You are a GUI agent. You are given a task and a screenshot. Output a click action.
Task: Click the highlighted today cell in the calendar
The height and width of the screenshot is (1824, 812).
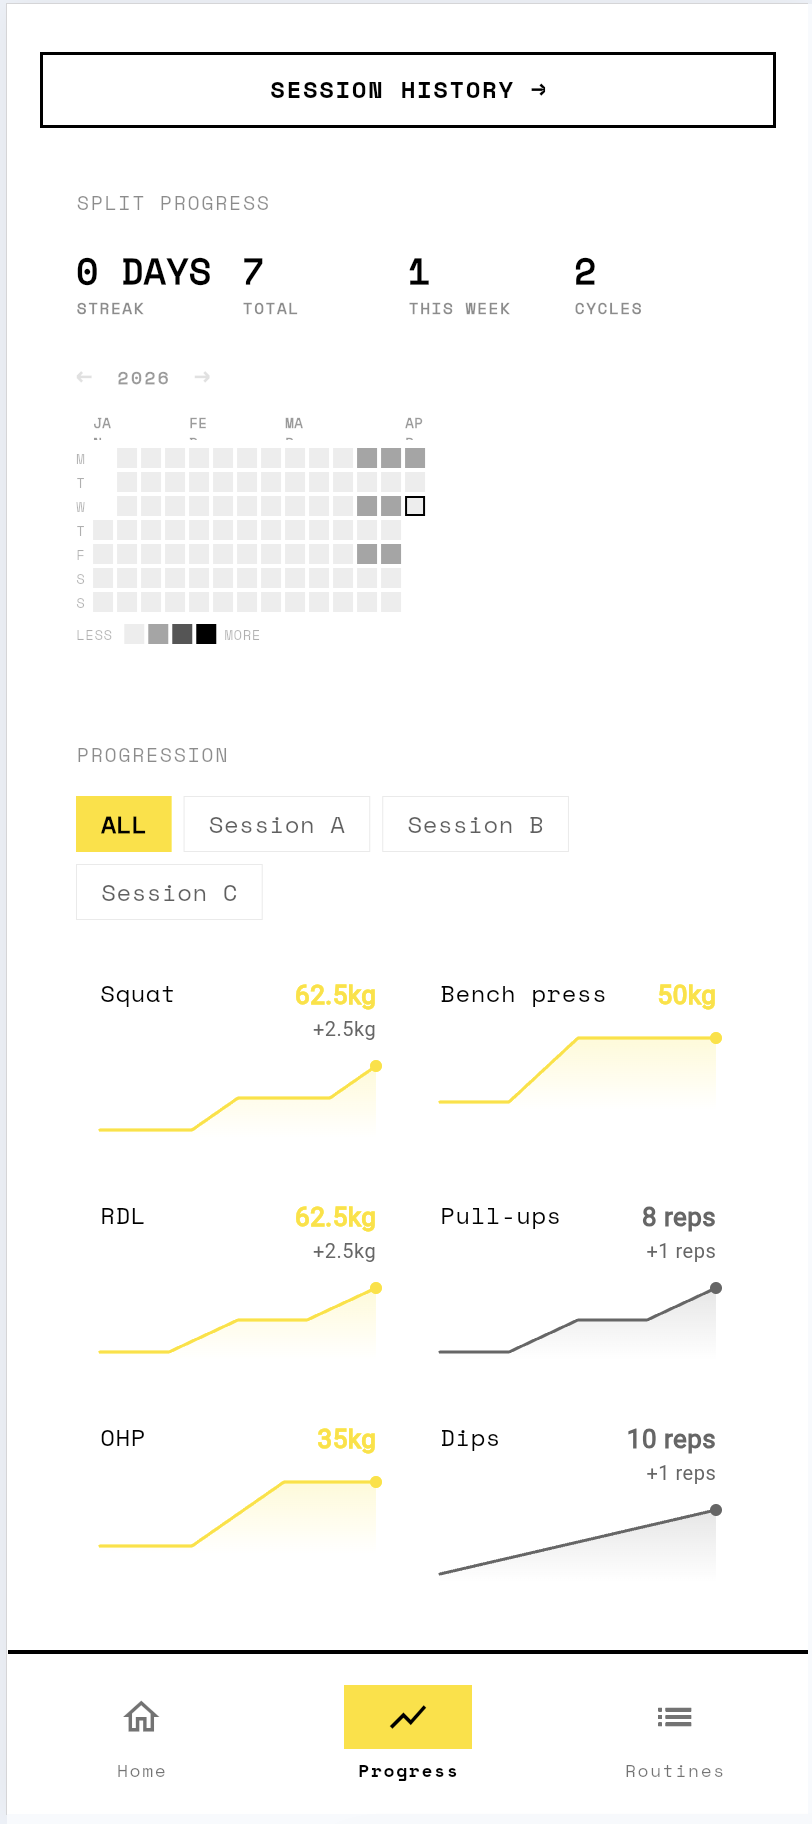click(x=415, y=506)
